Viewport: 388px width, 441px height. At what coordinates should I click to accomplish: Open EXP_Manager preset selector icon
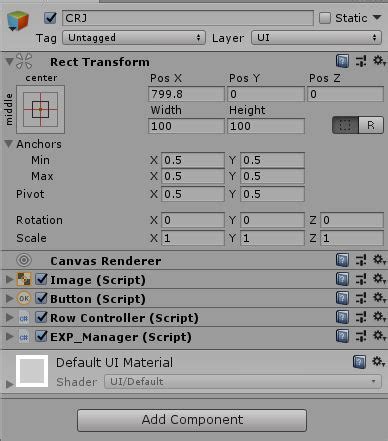pyautogui.click(x=361, y=336)
